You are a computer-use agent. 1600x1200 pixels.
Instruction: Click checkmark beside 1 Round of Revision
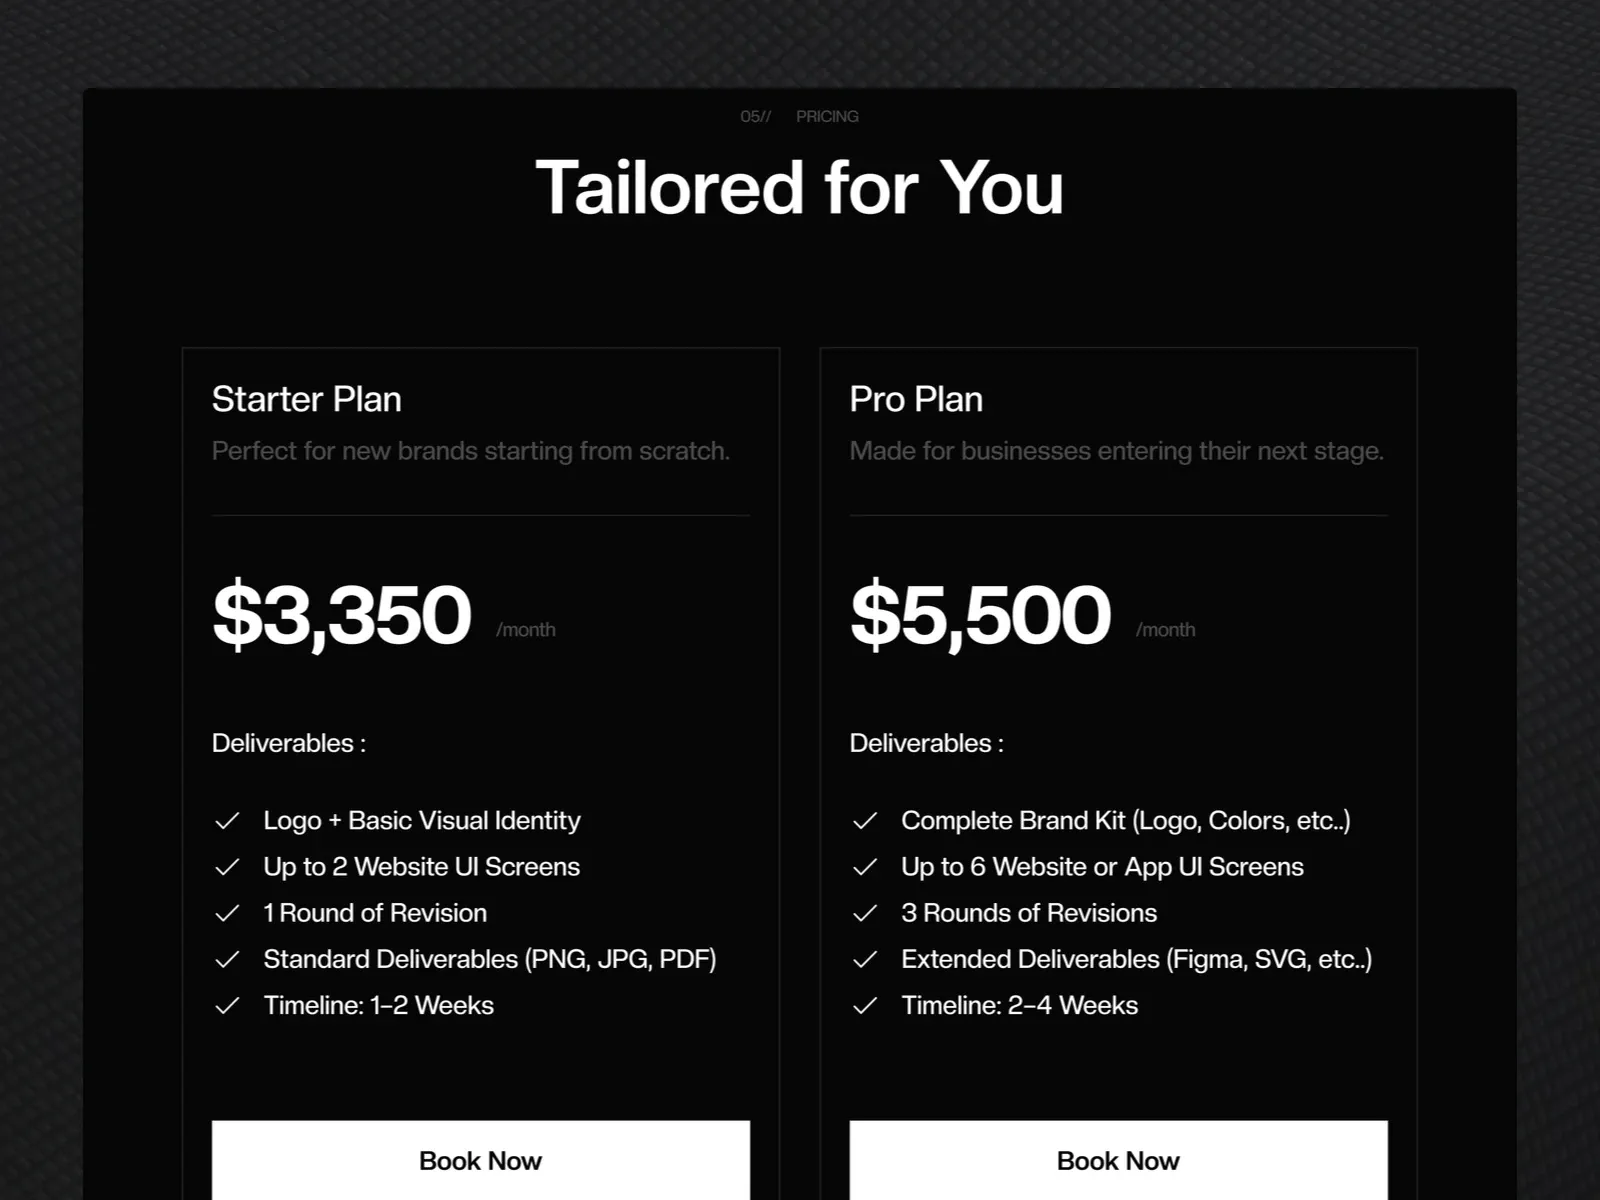[227, 913]
